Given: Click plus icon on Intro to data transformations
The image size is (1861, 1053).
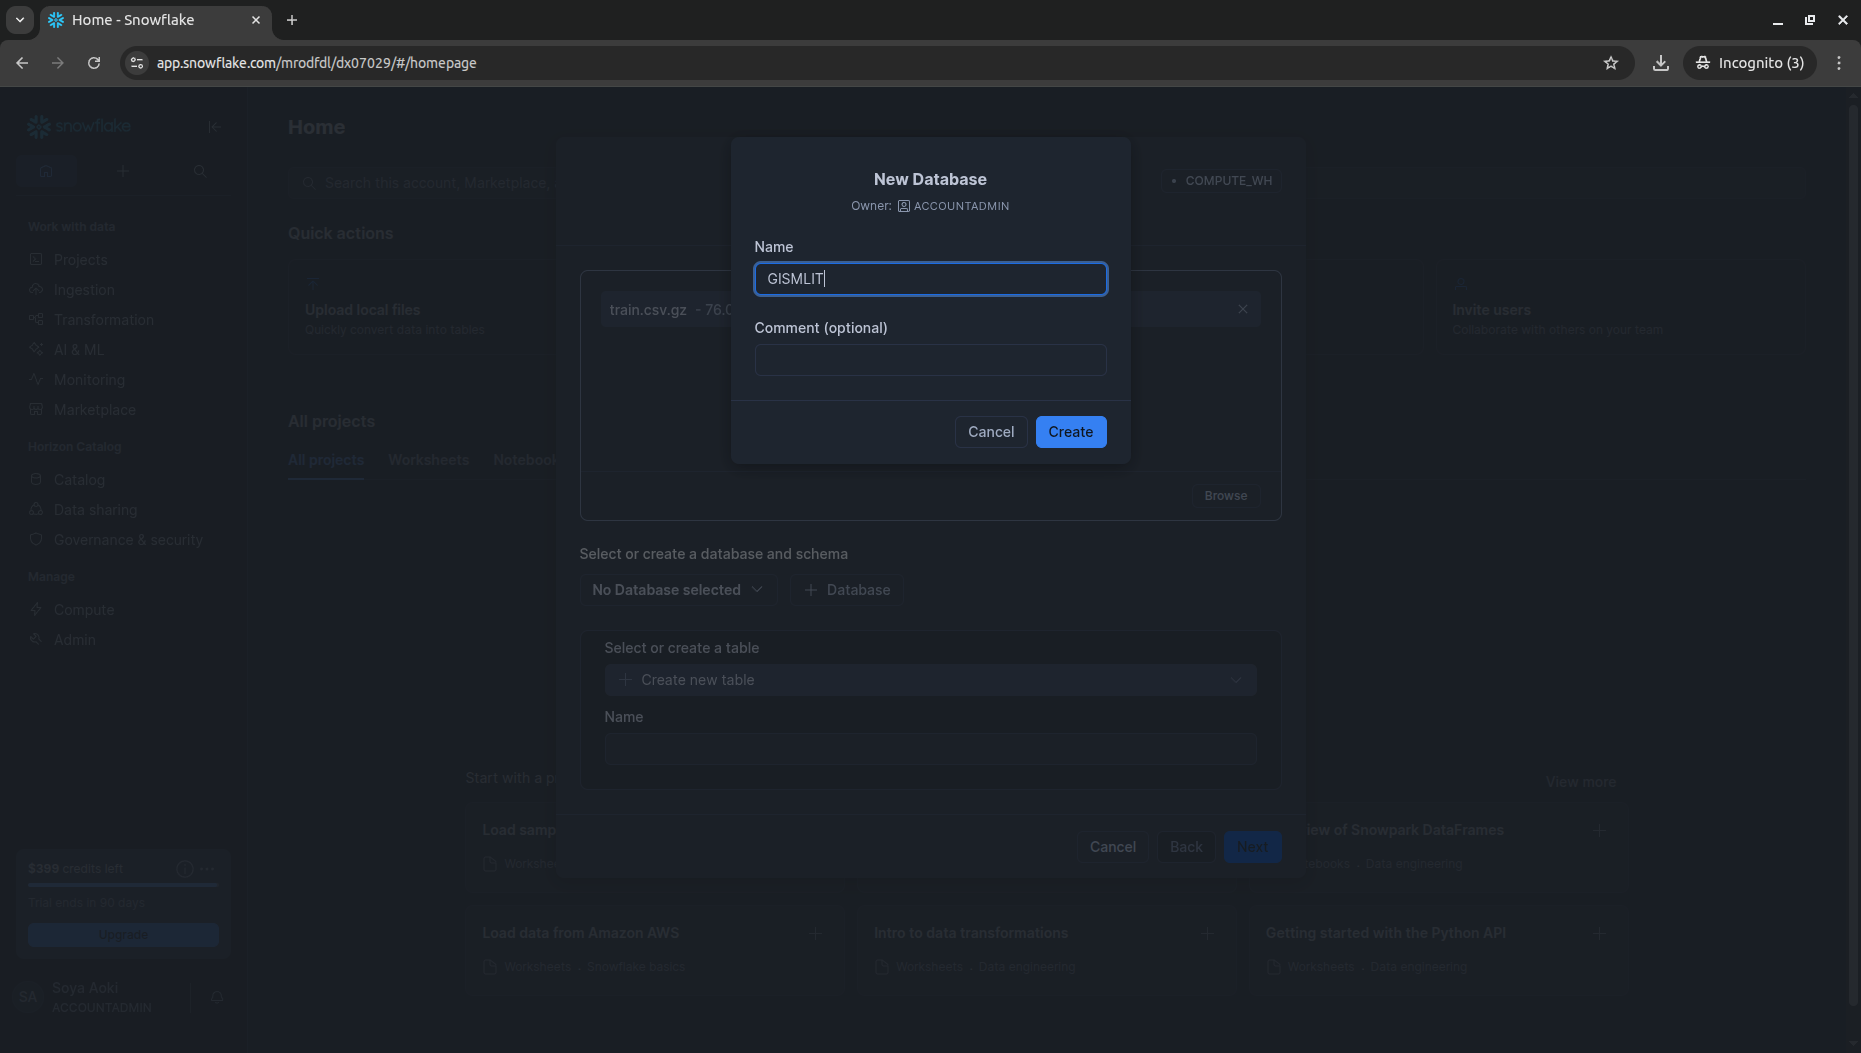Looking at the screenshot, I should point(1207,933).
